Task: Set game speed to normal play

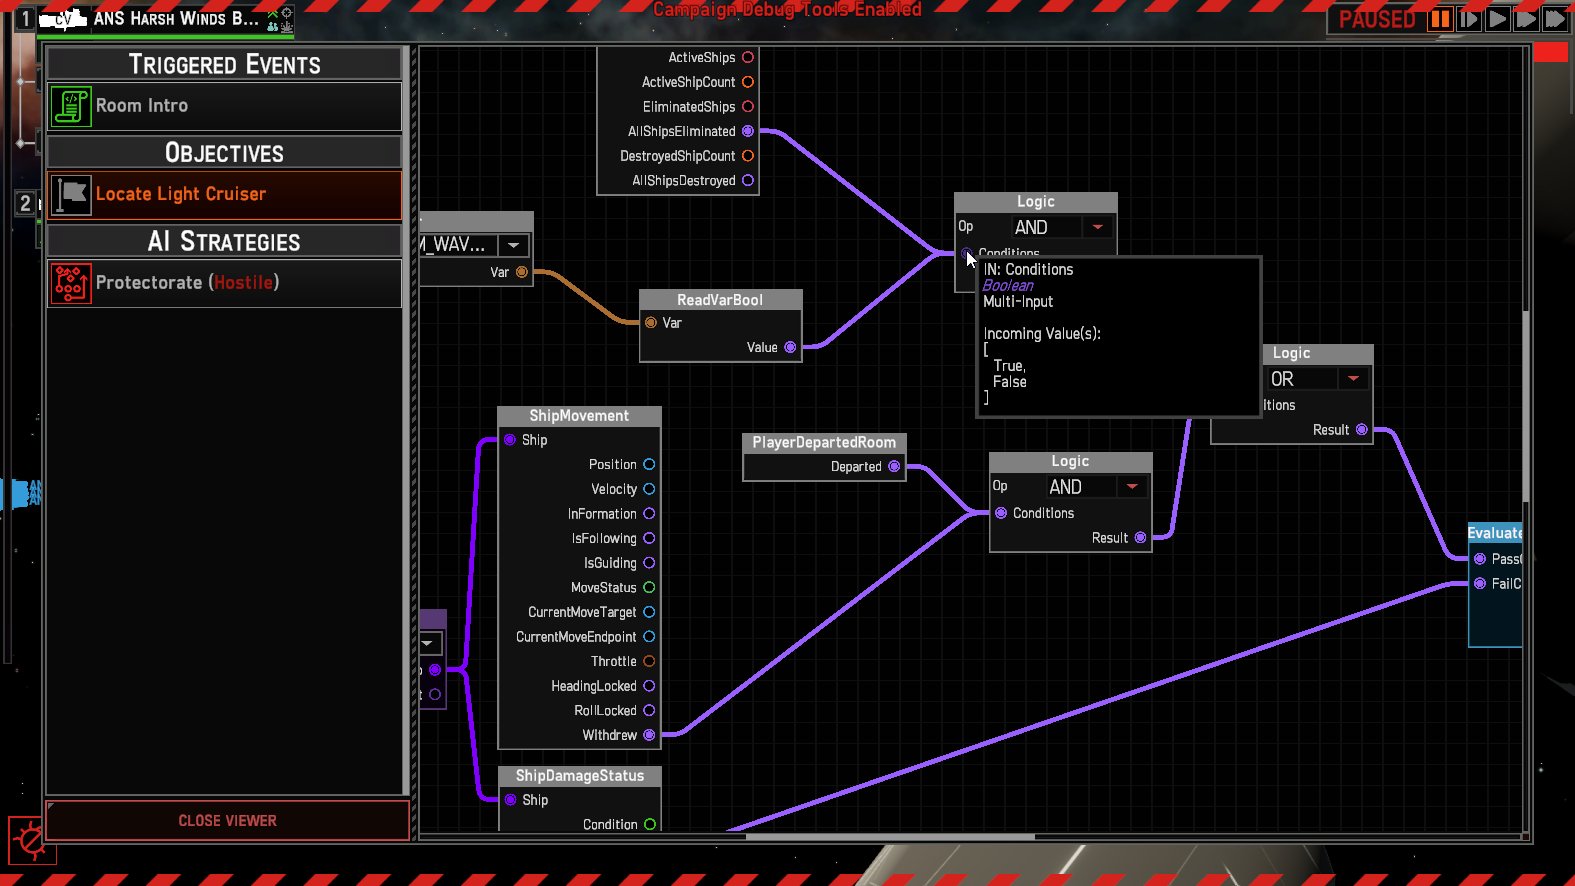Action: coord(1497,19)
